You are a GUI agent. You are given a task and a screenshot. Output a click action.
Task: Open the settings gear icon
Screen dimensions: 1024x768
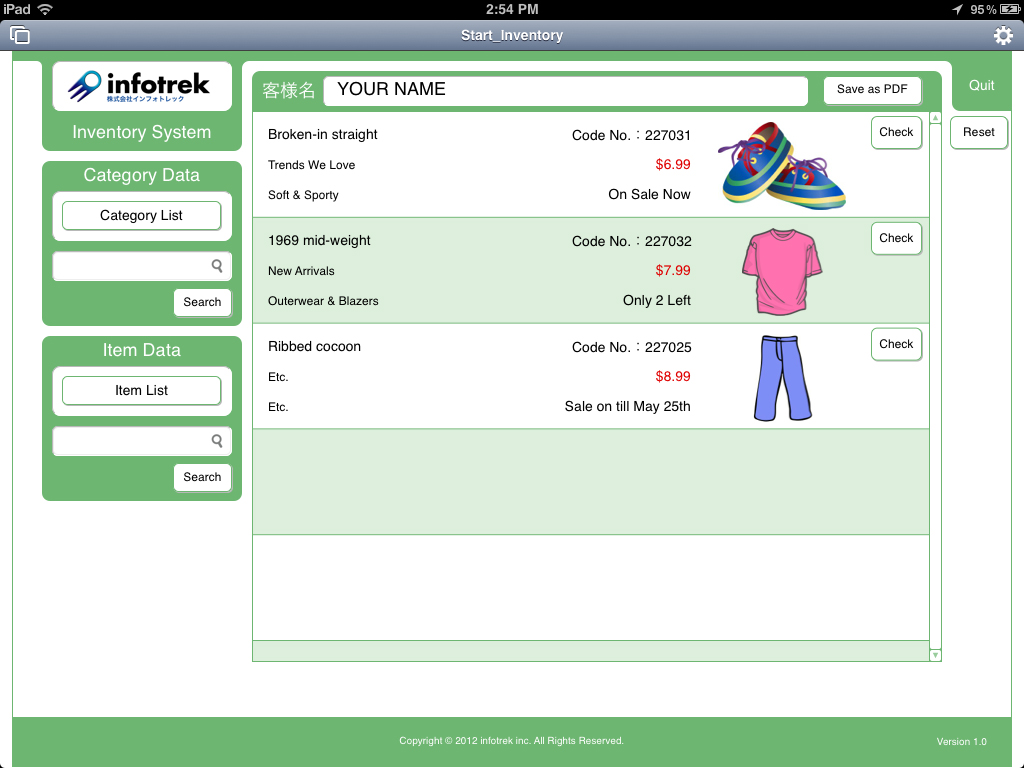(x=1003, y=36)
